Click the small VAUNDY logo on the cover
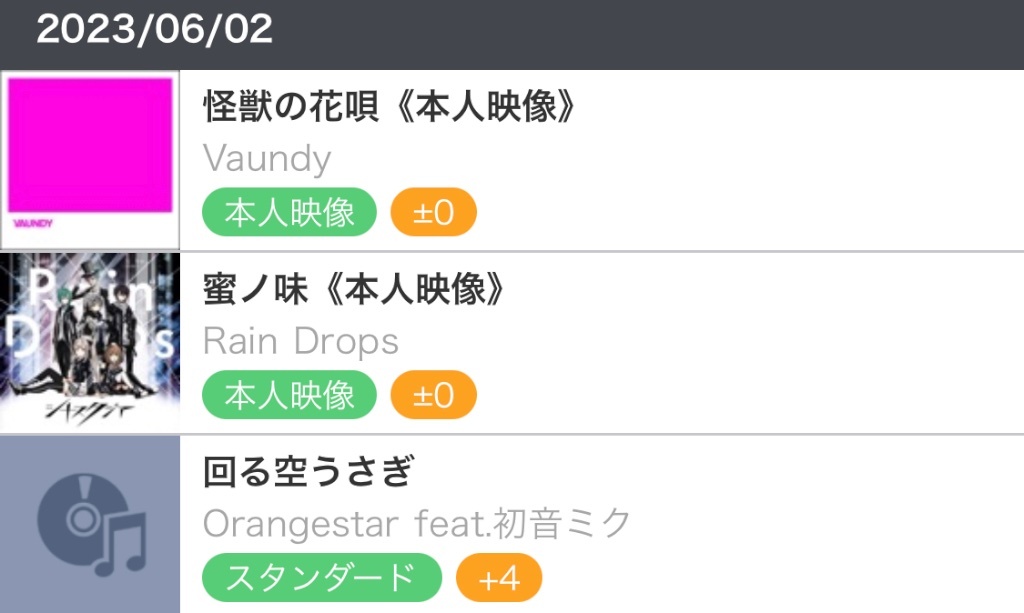The width and height of the screenshot is (1024, 613). [x=33, y=223]
